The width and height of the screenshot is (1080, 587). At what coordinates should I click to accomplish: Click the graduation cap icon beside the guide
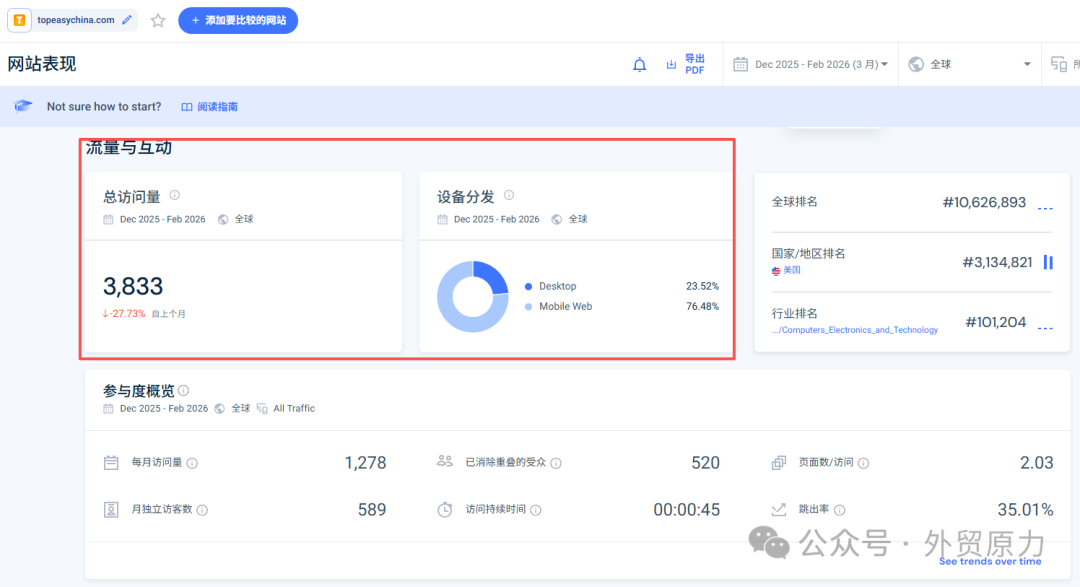tap(22, 106)
